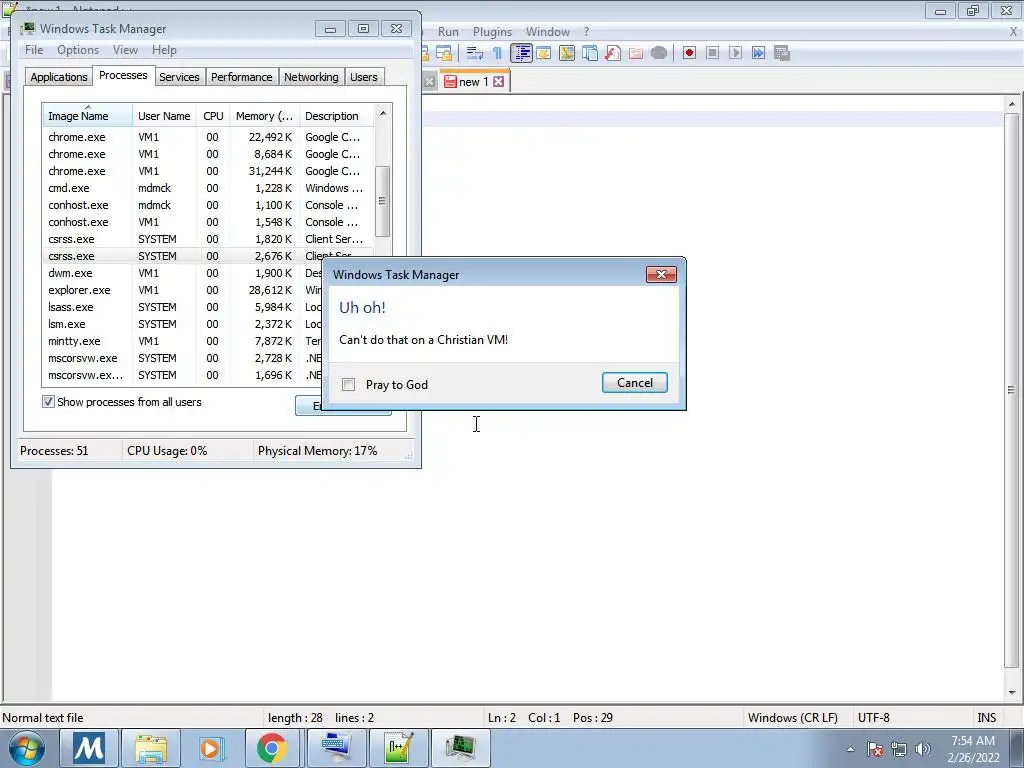Show hidden tray icons arrow
This screenshot has height=768, width=1024.
coord(850,749)
